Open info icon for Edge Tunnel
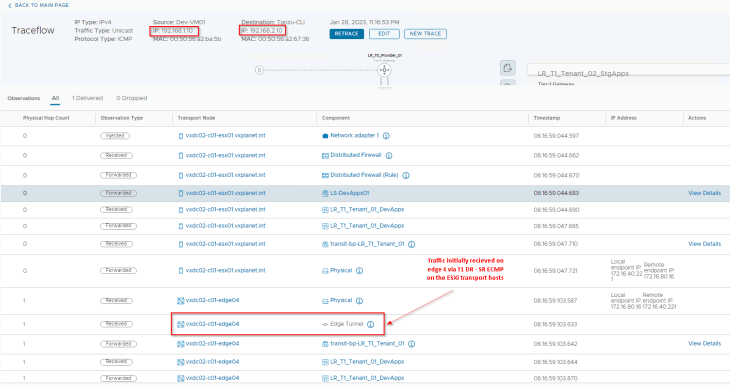This screenshot has height=385, width=730. click(x=371, y=324)
